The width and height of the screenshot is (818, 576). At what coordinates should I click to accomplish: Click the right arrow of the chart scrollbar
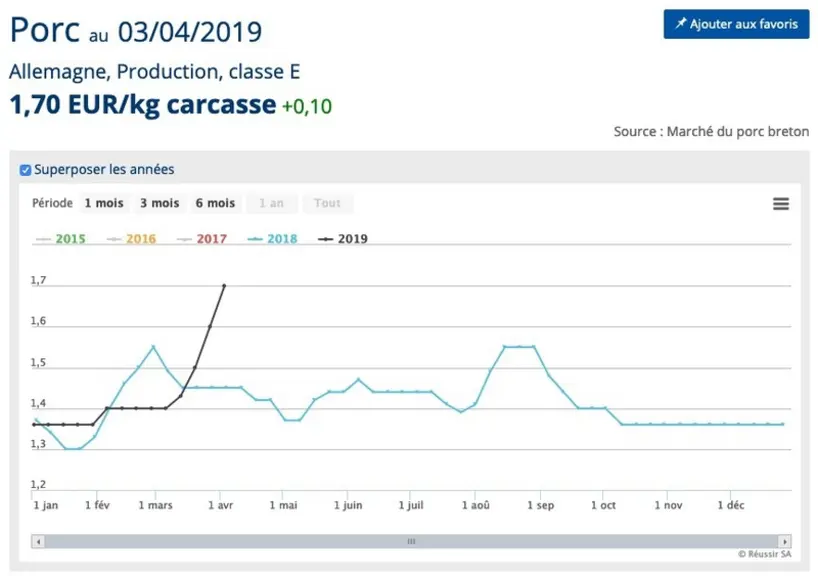click(785, 541)
